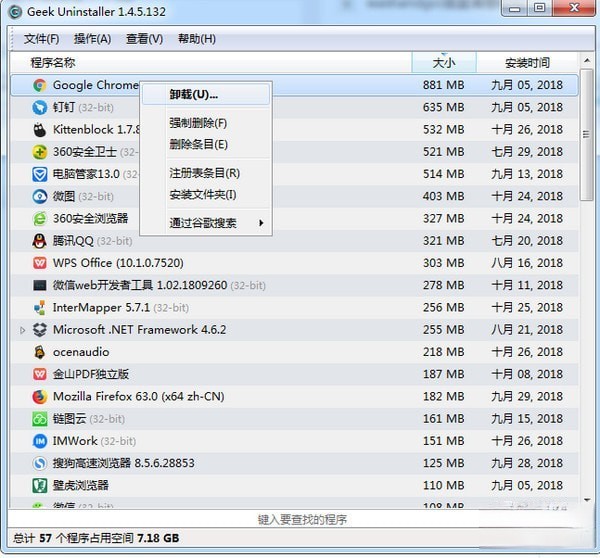The height and width of the screenshot is (558, 600).
Task: Open the 帮助(H) menu
Action: tap(197, 39)
